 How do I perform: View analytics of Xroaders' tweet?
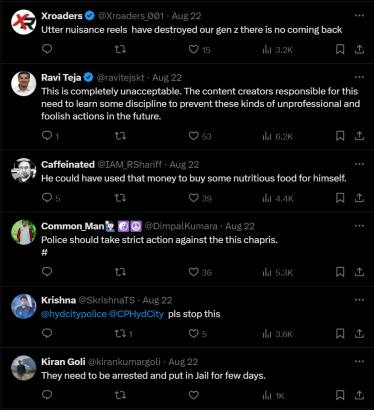pyautogui.click(x=277, y=50)
